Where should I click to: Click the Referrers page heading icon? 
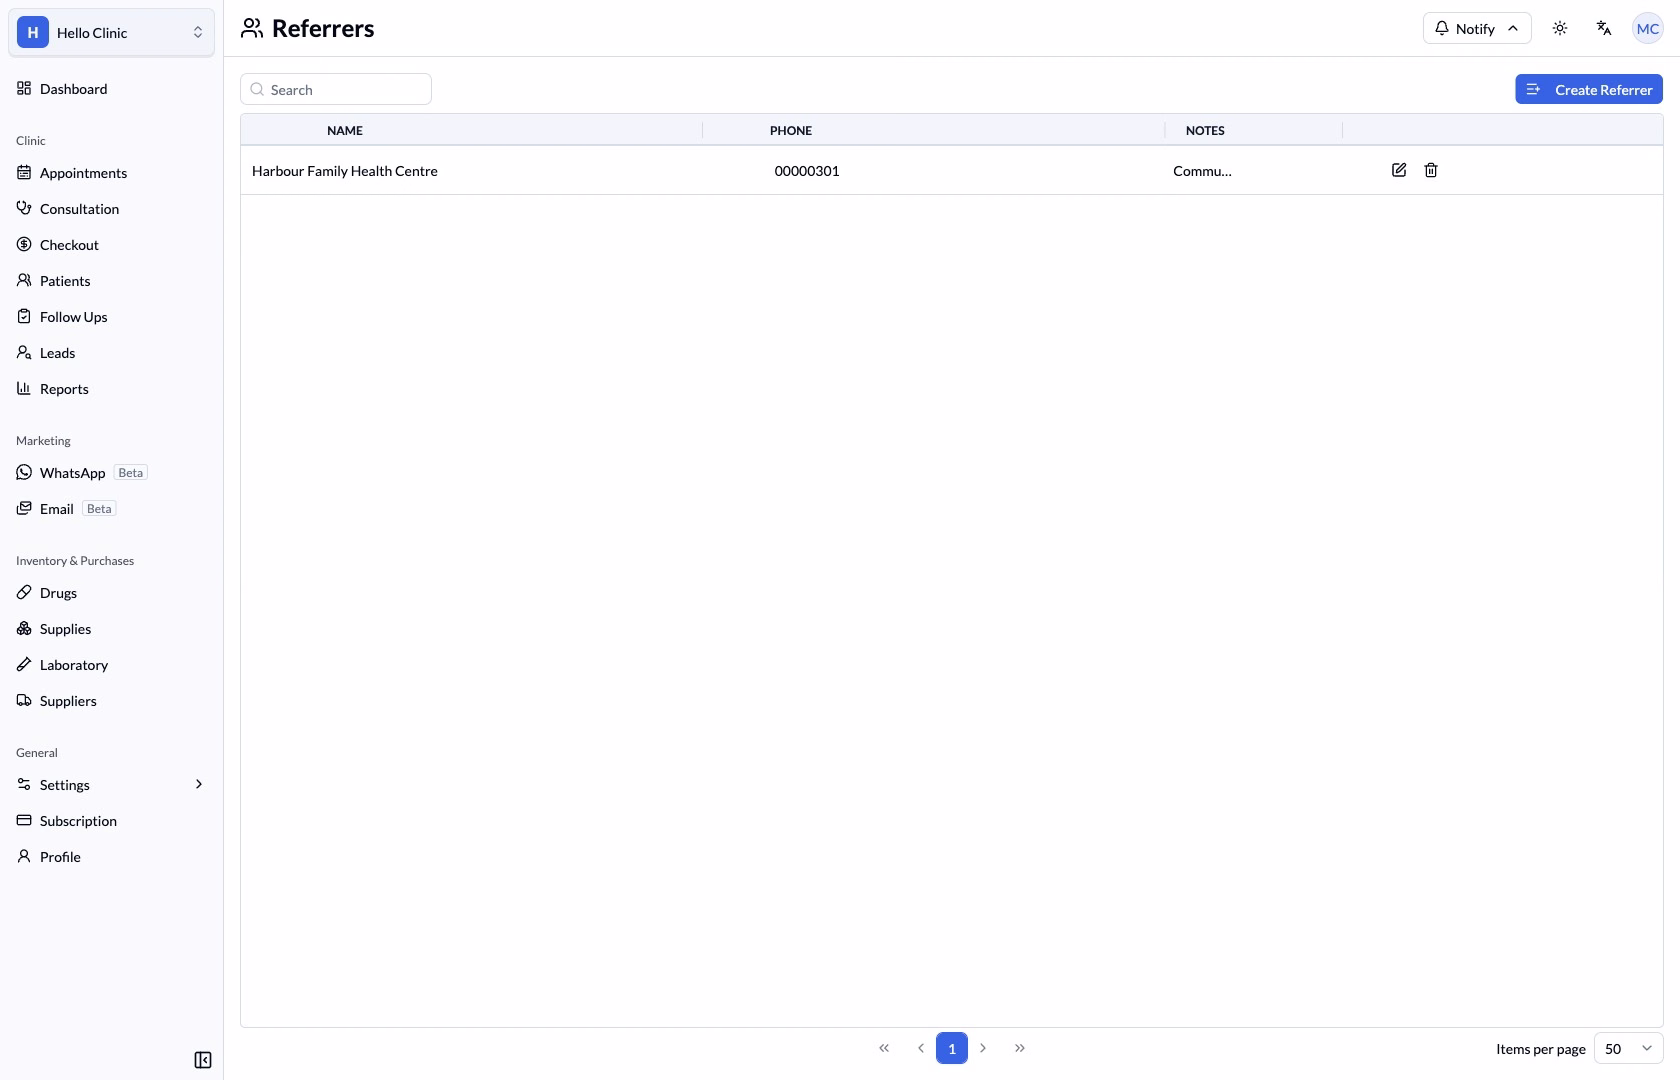click(x=252, y=28)
